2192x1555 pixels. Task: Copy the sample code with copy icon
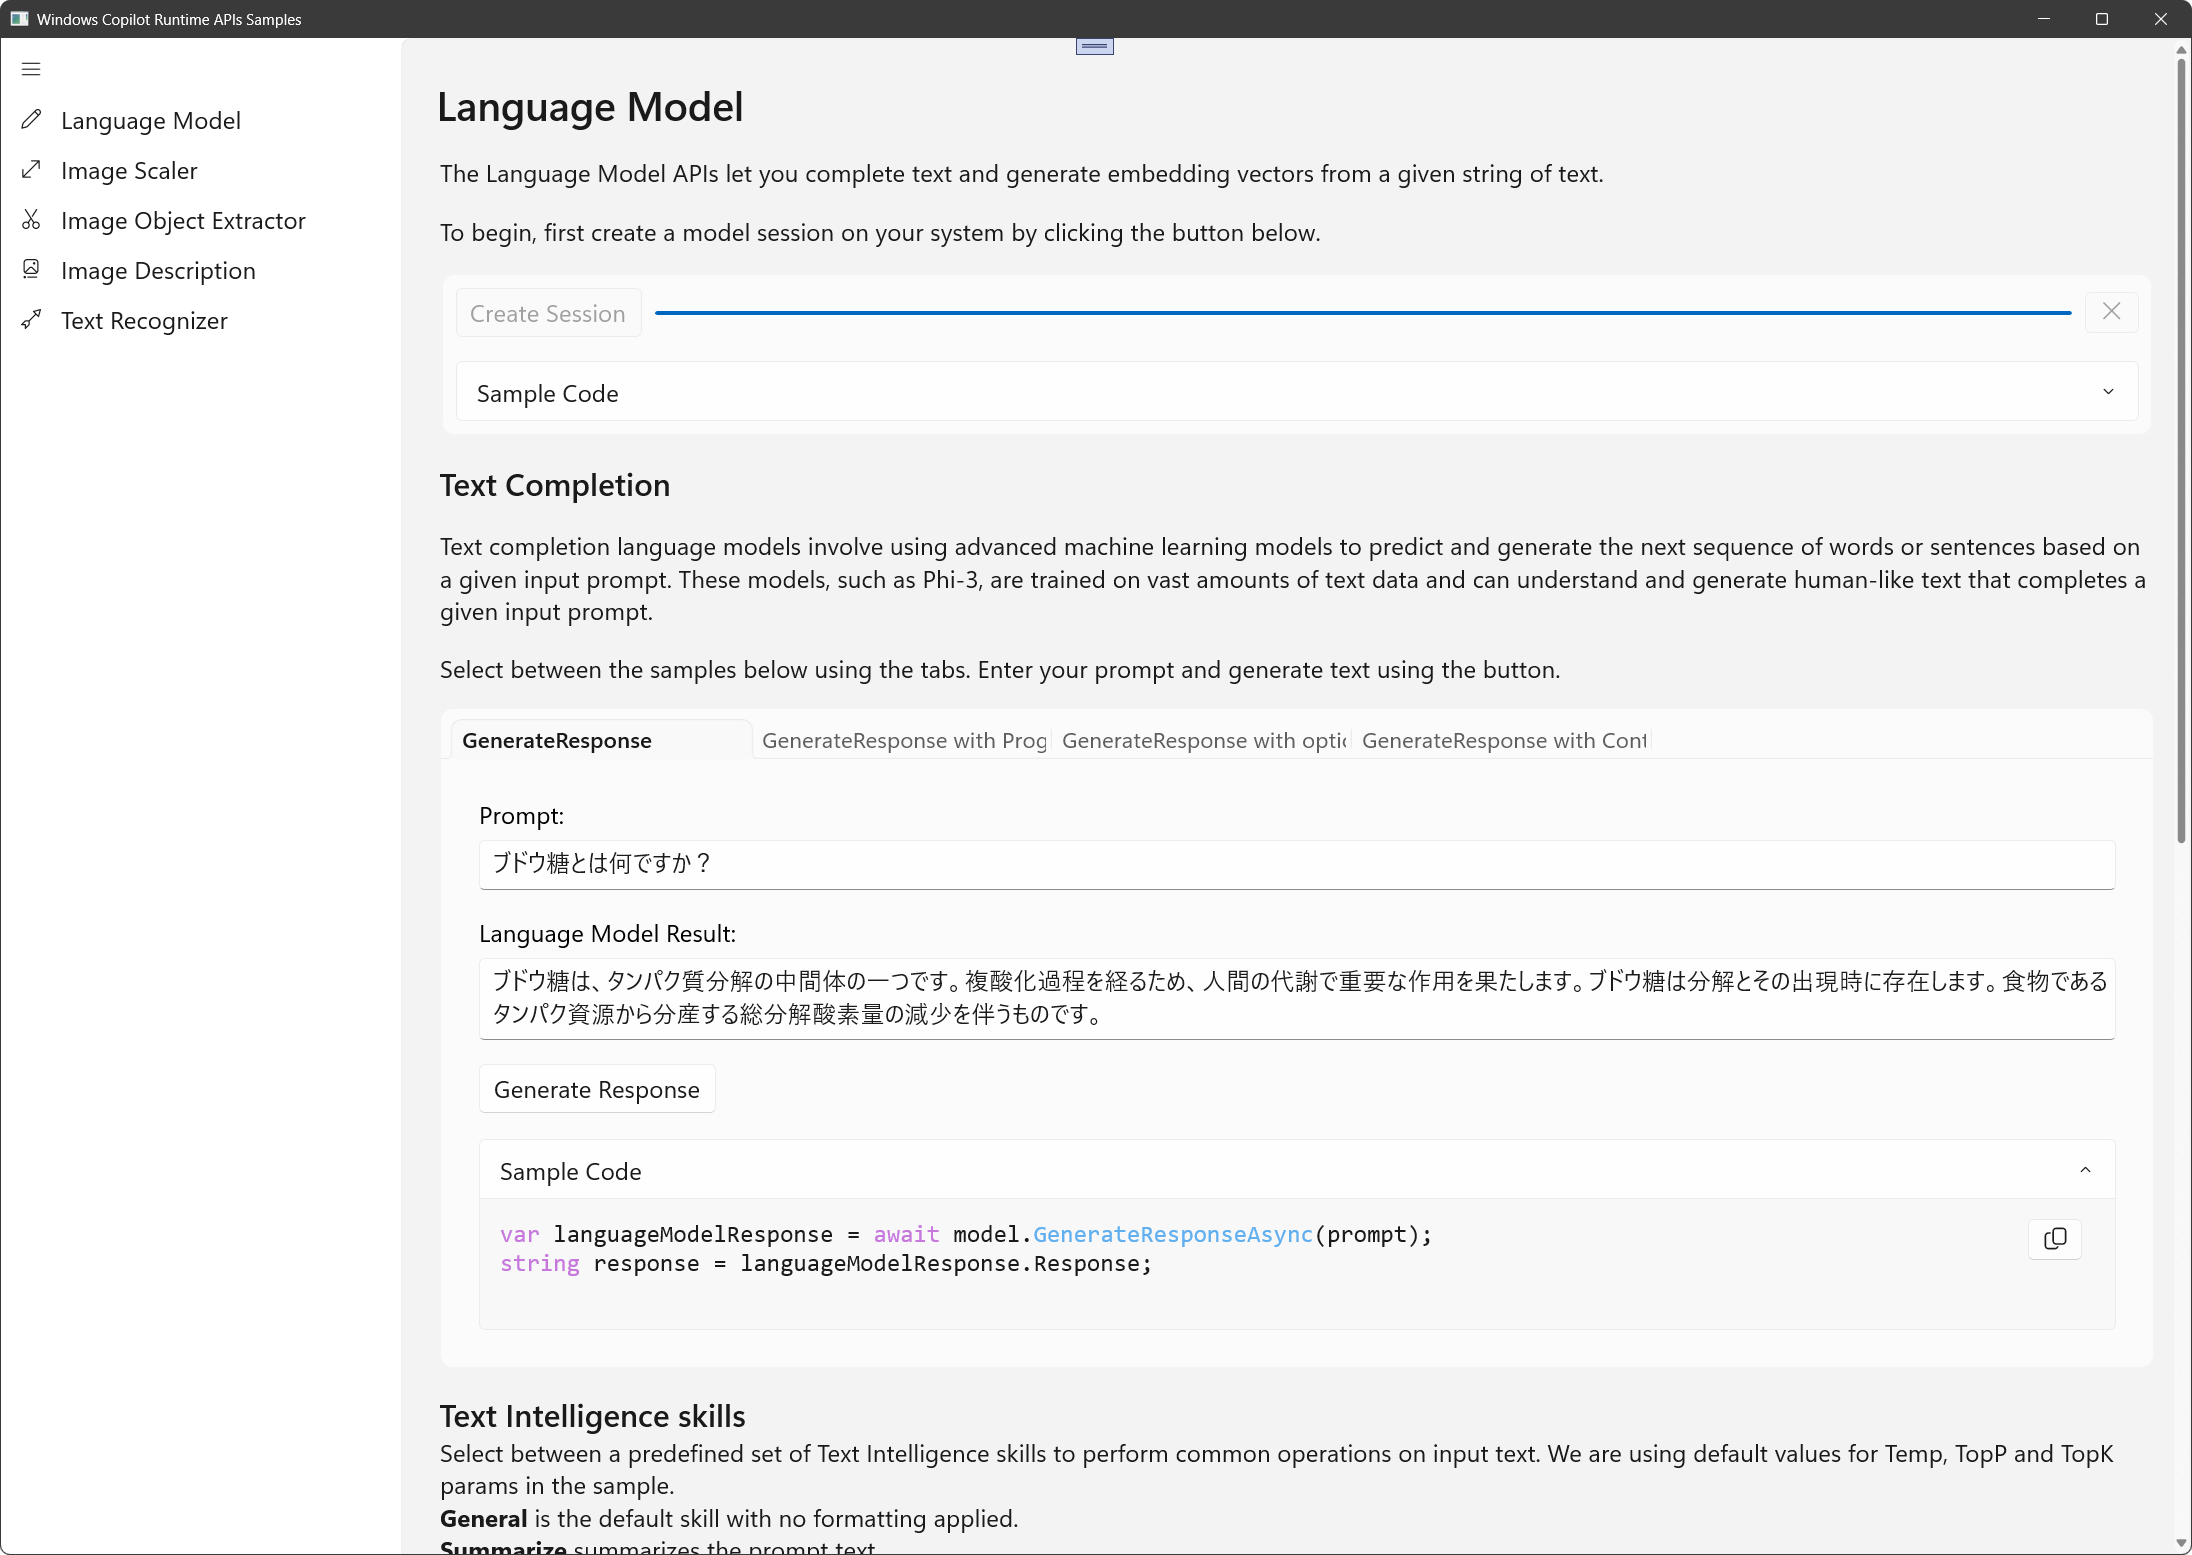[2054, 1239]
